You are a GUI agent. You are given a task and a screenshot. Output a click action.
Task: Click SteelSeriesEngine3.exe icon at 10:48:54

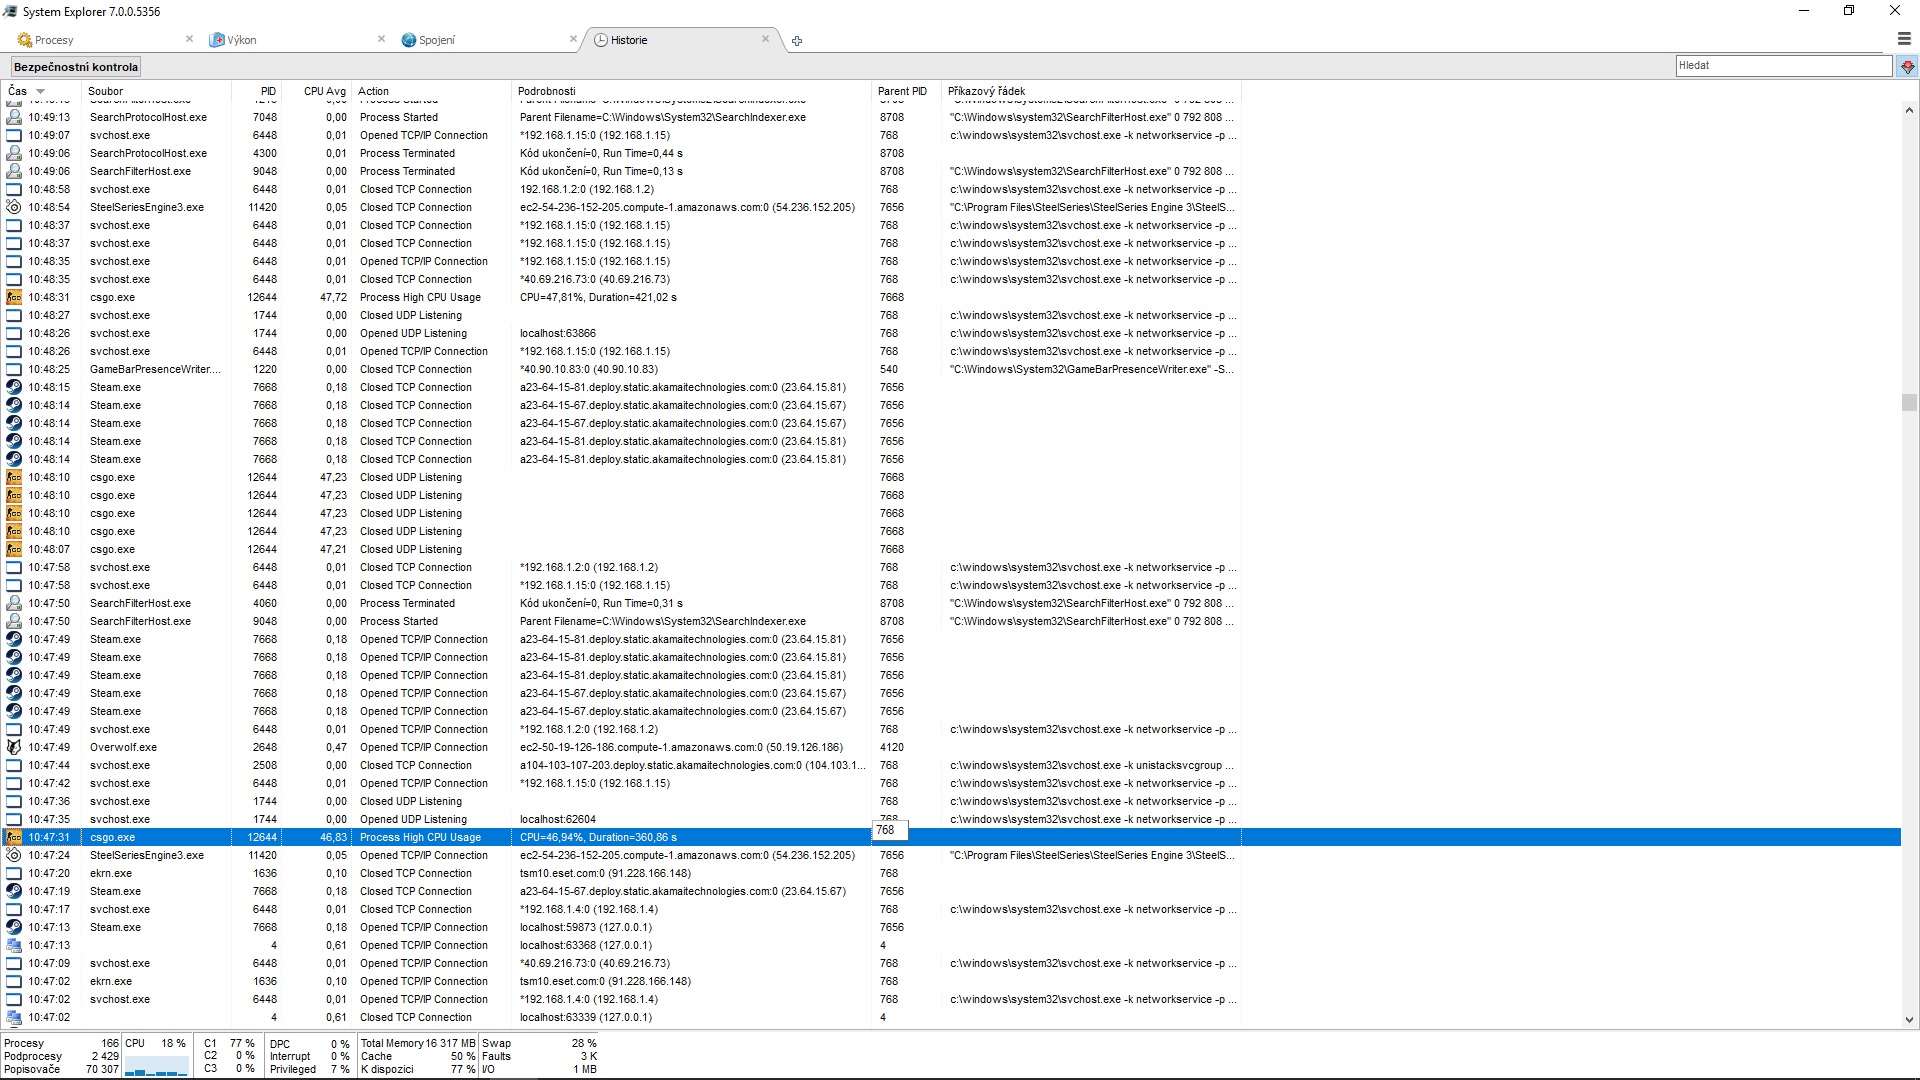pyautogui.click(x=14, y=207)
